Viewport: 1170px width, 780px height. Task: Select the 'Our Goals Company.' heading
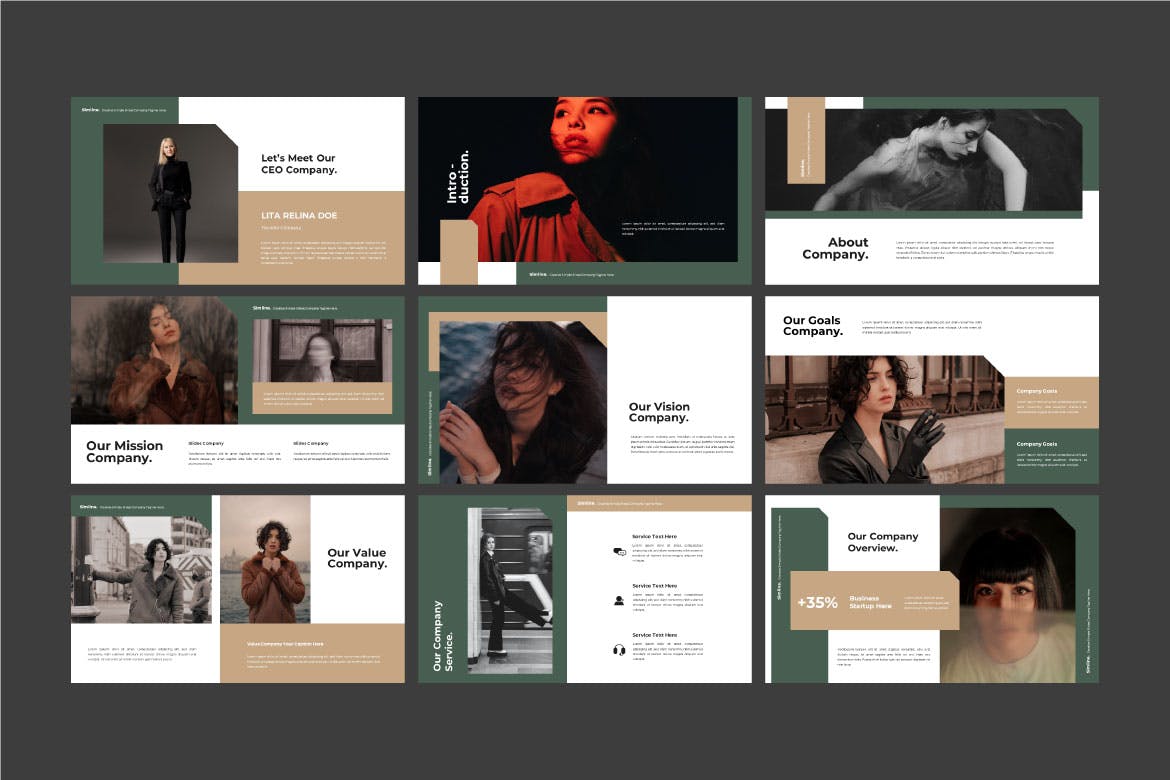811,326
